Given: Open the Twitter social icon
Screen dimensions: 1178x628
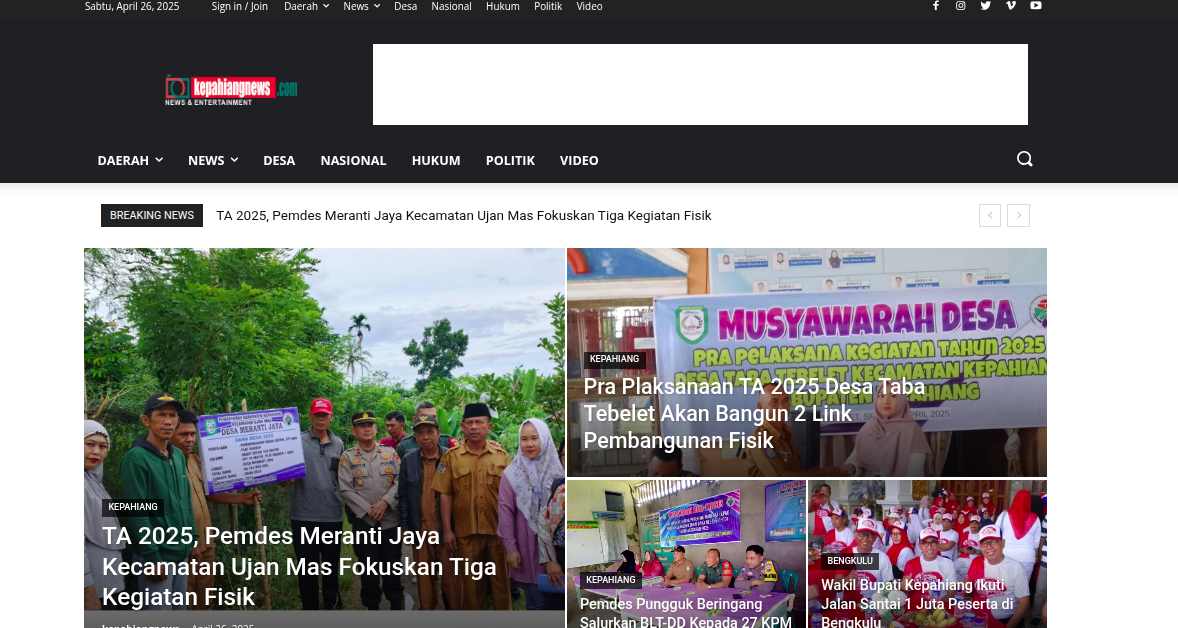Looking at the screenshot, I should [986, 6].
